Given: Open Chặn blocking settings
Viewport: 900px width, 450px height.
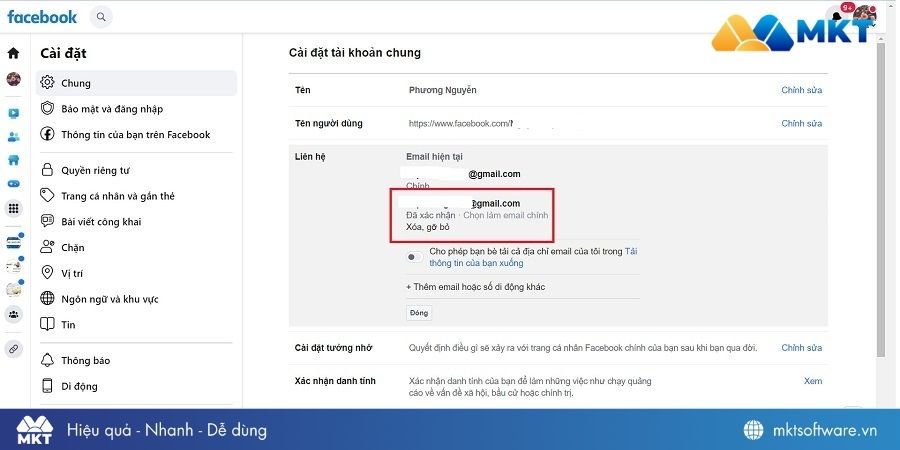Looking at the screenshot, I should pos(136,248).
